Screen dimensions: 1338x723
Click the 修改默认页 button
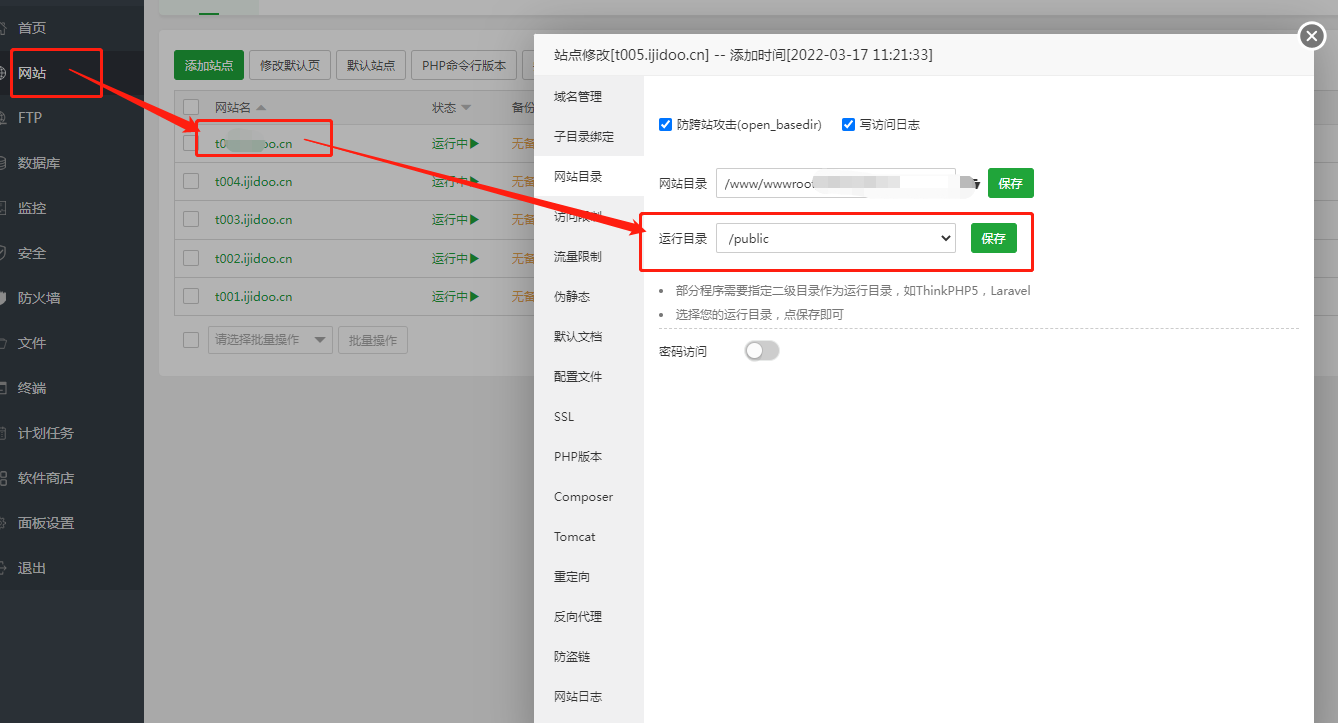290,65
